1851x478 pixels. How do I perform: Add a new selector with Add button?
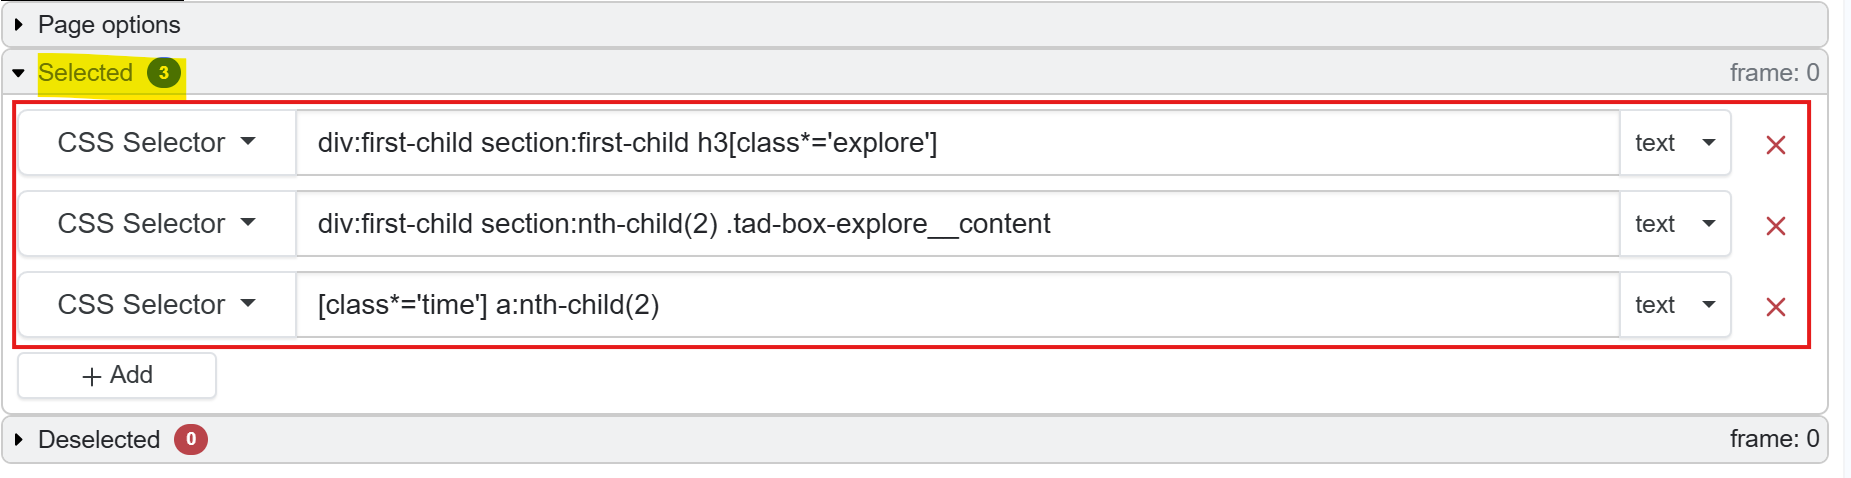click(117, 375)
